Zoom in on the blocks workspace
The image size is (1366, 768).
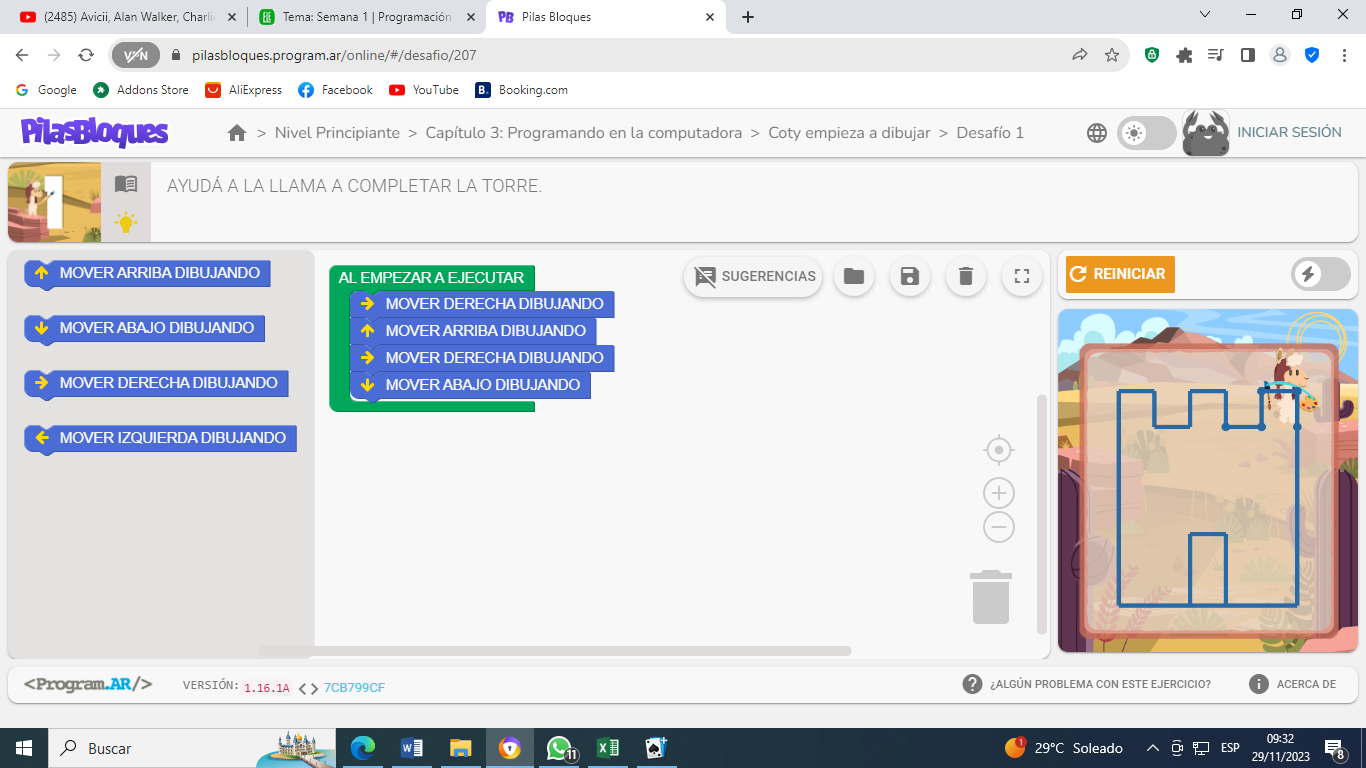998,492
